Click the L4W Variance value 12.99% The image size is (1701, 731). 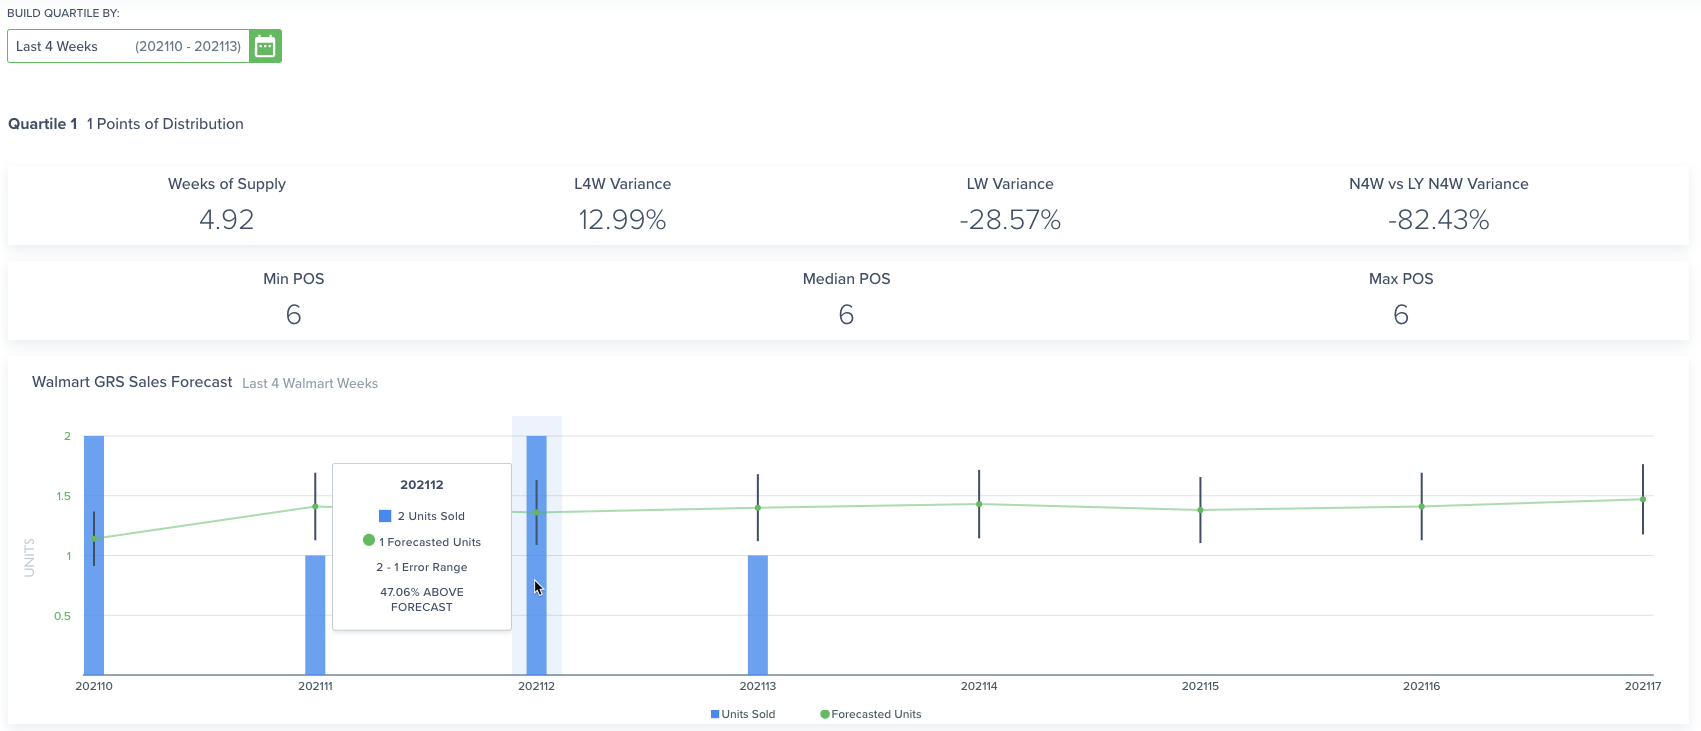click(x=622, y=219)
